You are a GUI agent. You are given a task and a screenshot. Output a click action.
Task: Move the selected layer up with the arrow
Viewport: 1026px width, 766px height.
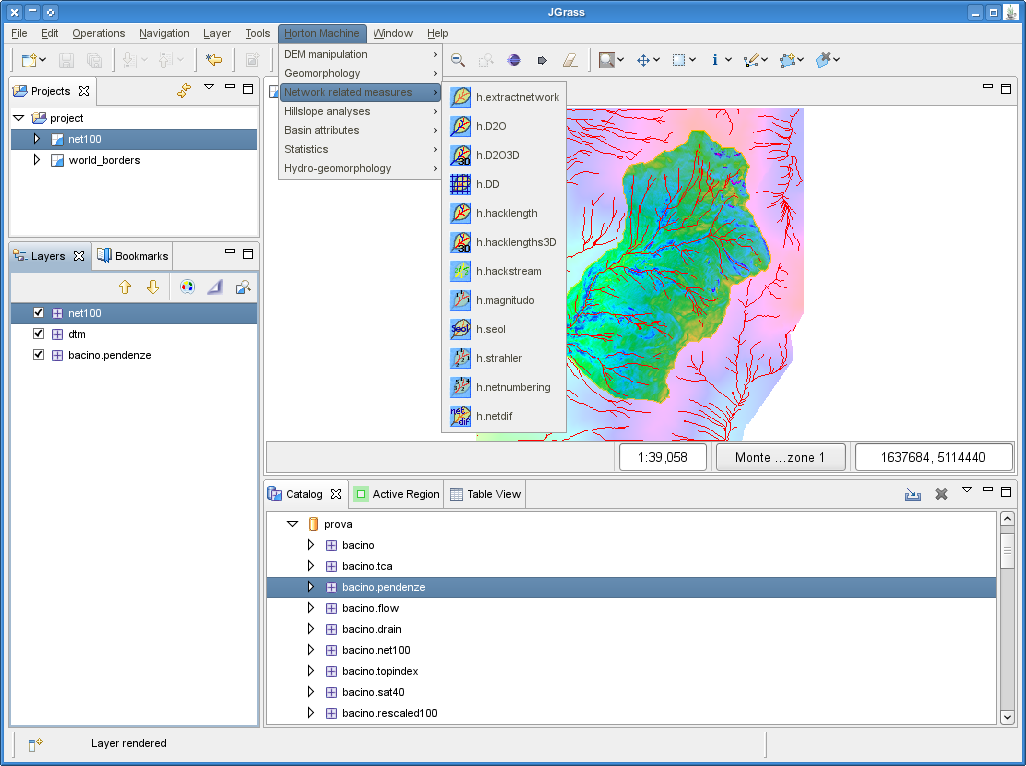[125, 287]
